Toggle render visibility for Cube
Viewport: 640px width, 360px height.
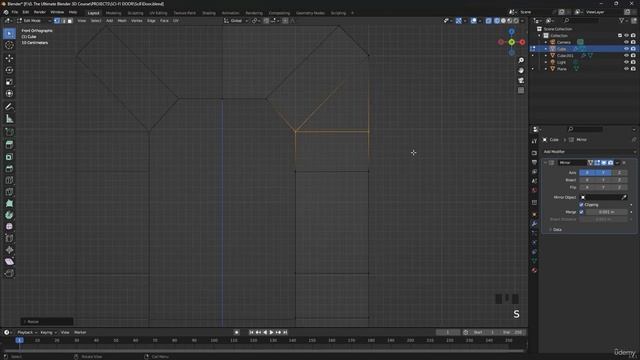[633, 49]
